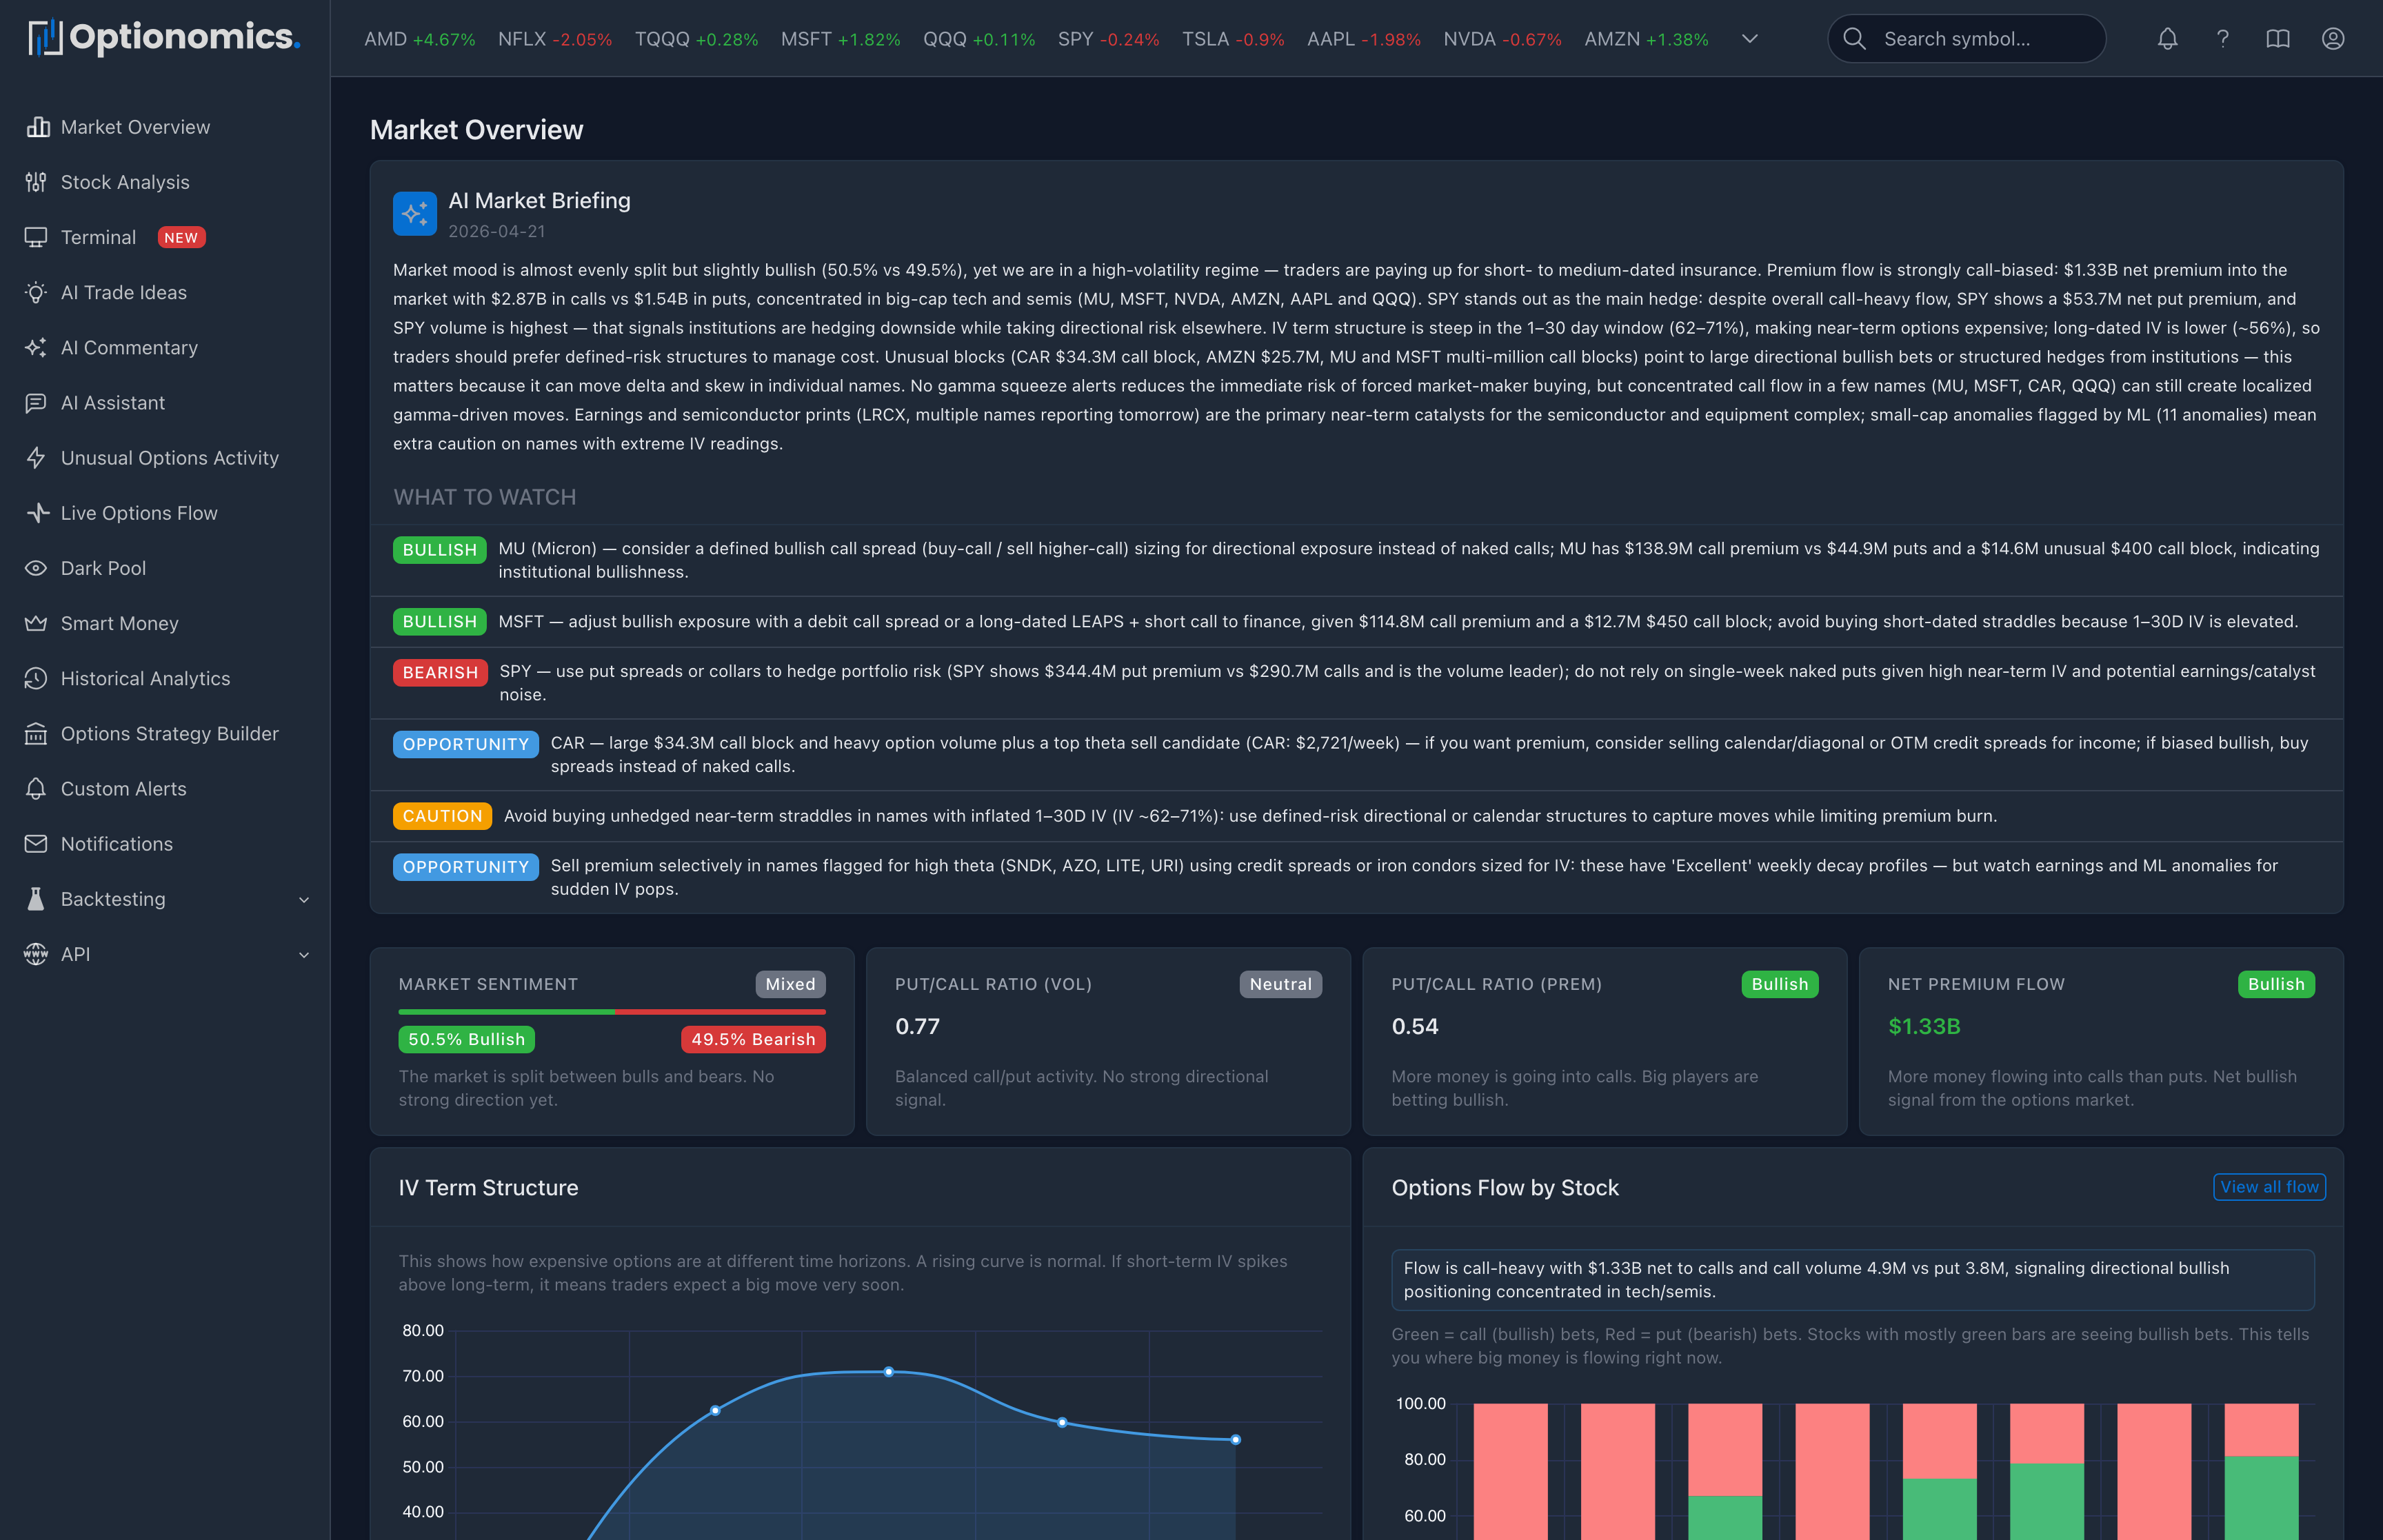Click the AI Commentary sparkle icon
The image size is (2383, 1540).
pyautogui.click(x=37, y=347)
